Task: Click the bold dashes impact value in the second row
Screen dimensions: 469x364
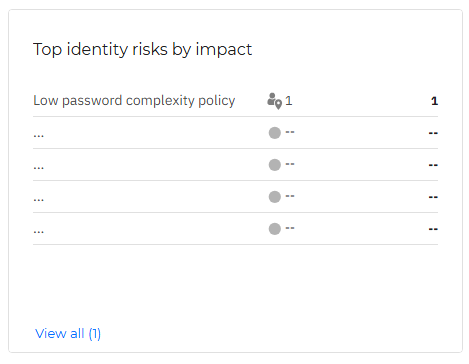Action: click(433, 133)
